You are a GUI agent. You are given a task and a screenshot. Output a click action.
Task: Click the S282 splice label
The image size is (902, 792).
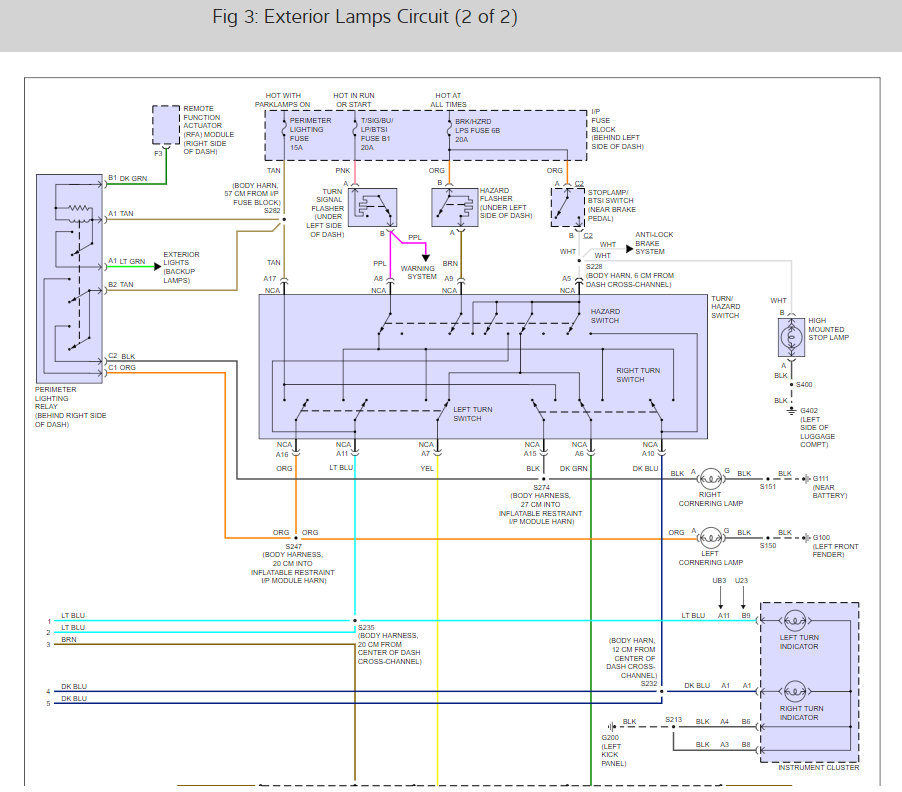pos(272,211)
